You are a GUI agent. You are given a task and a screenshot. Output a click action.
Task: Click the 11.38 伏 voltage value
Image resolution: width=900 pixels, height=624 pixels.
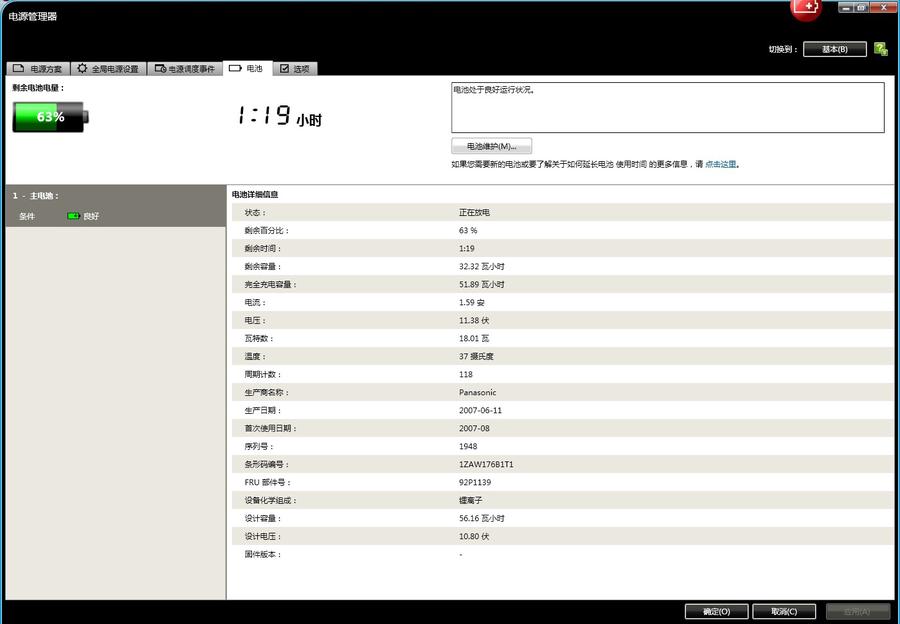click(474, 320)
